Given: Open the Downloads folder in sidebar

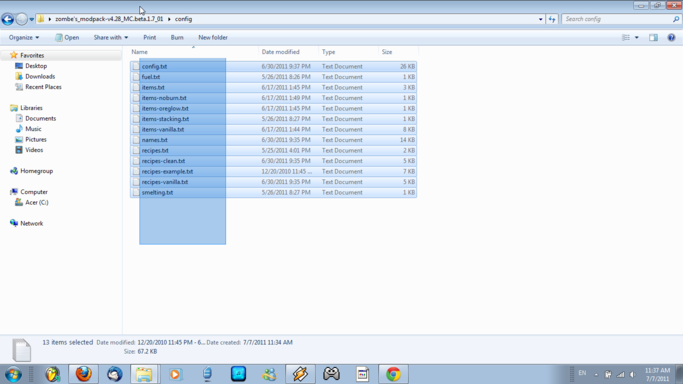Looking at the screenshot, I should click(40, 76).
